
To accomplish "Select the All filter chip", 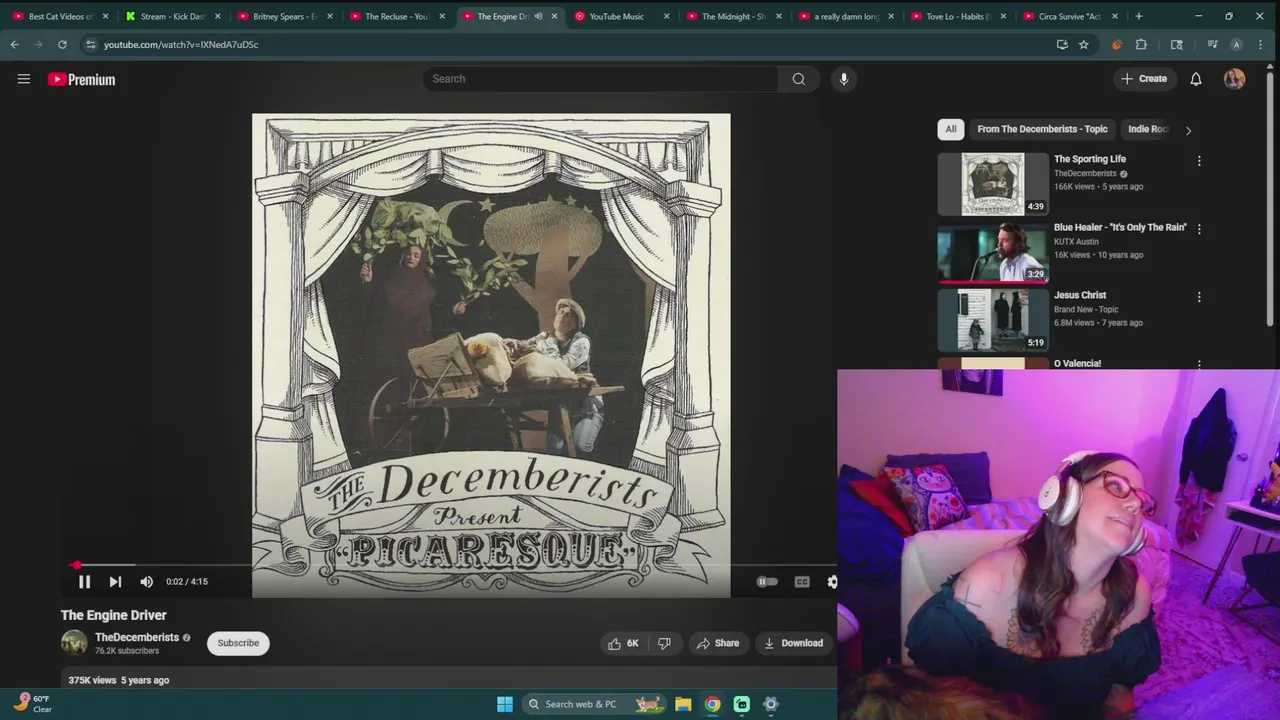I will point(951,129).
